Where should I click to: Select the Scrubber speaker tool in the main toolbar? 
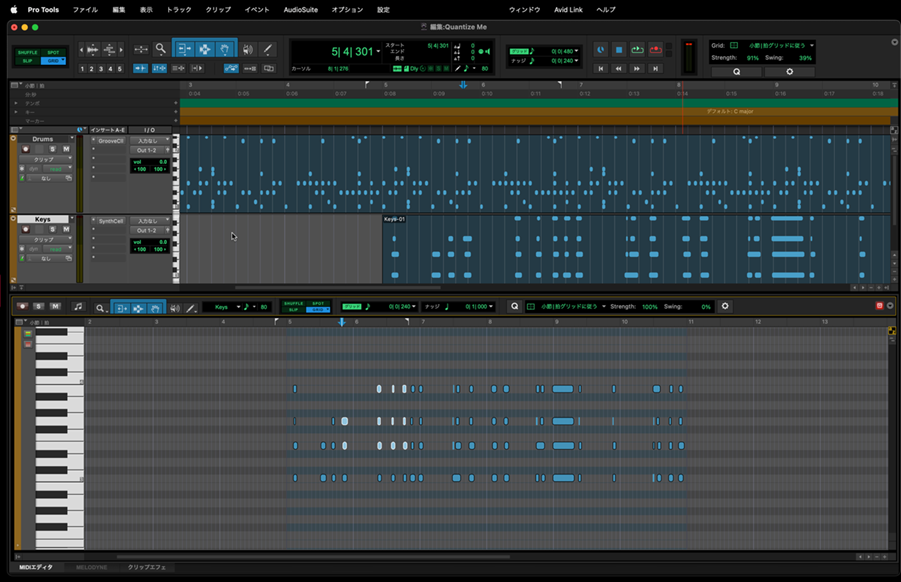pyautogui.click(x=248, y=49)
